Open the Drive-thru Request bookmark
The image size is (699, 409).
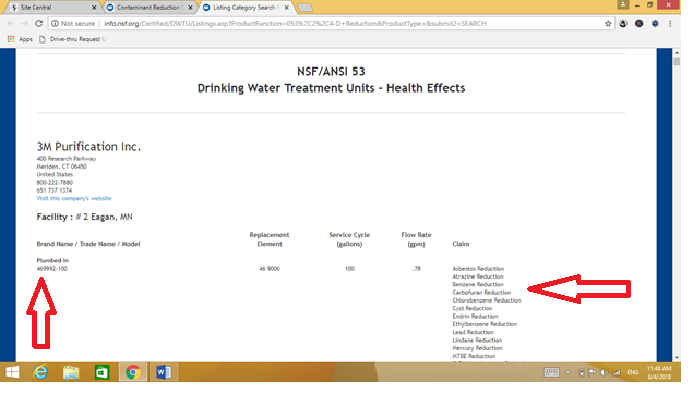pyautogui.click(x=73, y=39)
